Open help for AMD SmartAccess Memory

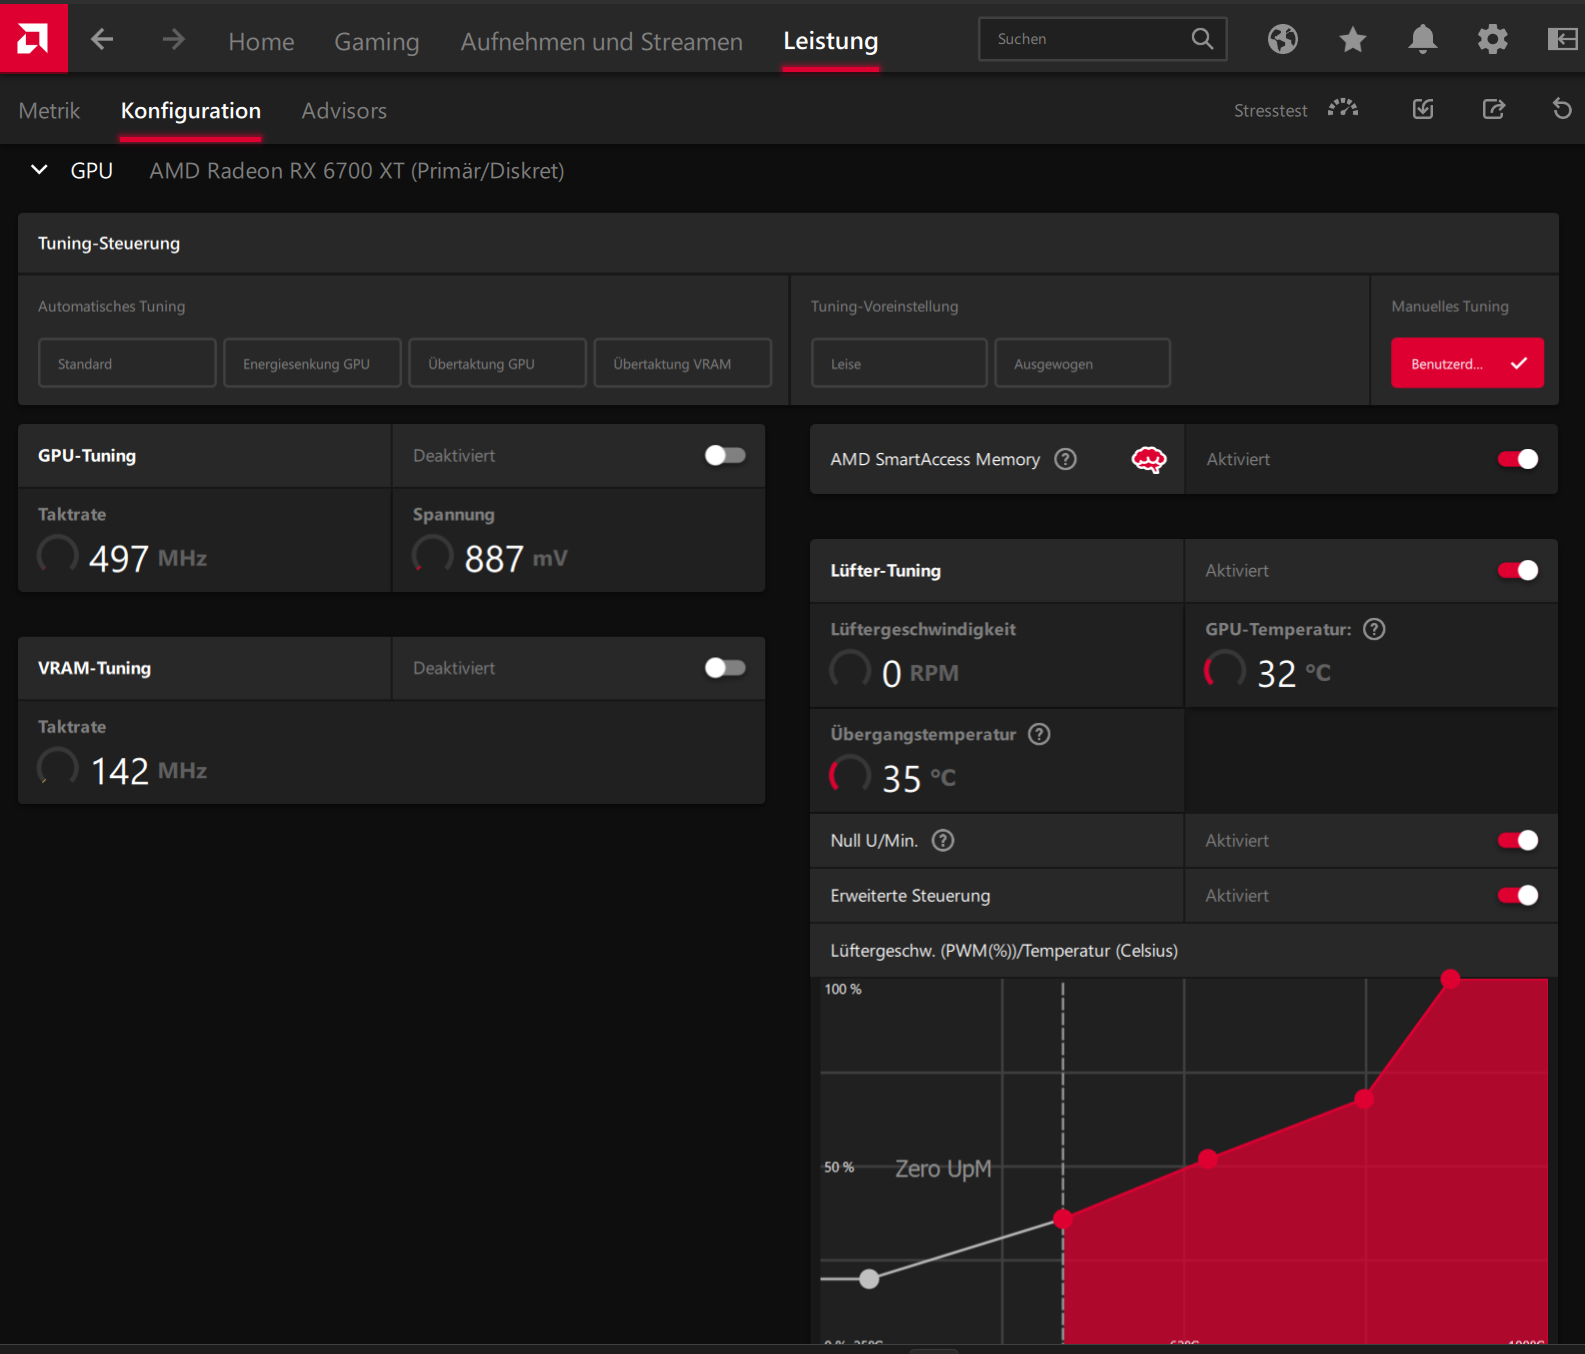pyautogui.click(x=1066, y=459)
